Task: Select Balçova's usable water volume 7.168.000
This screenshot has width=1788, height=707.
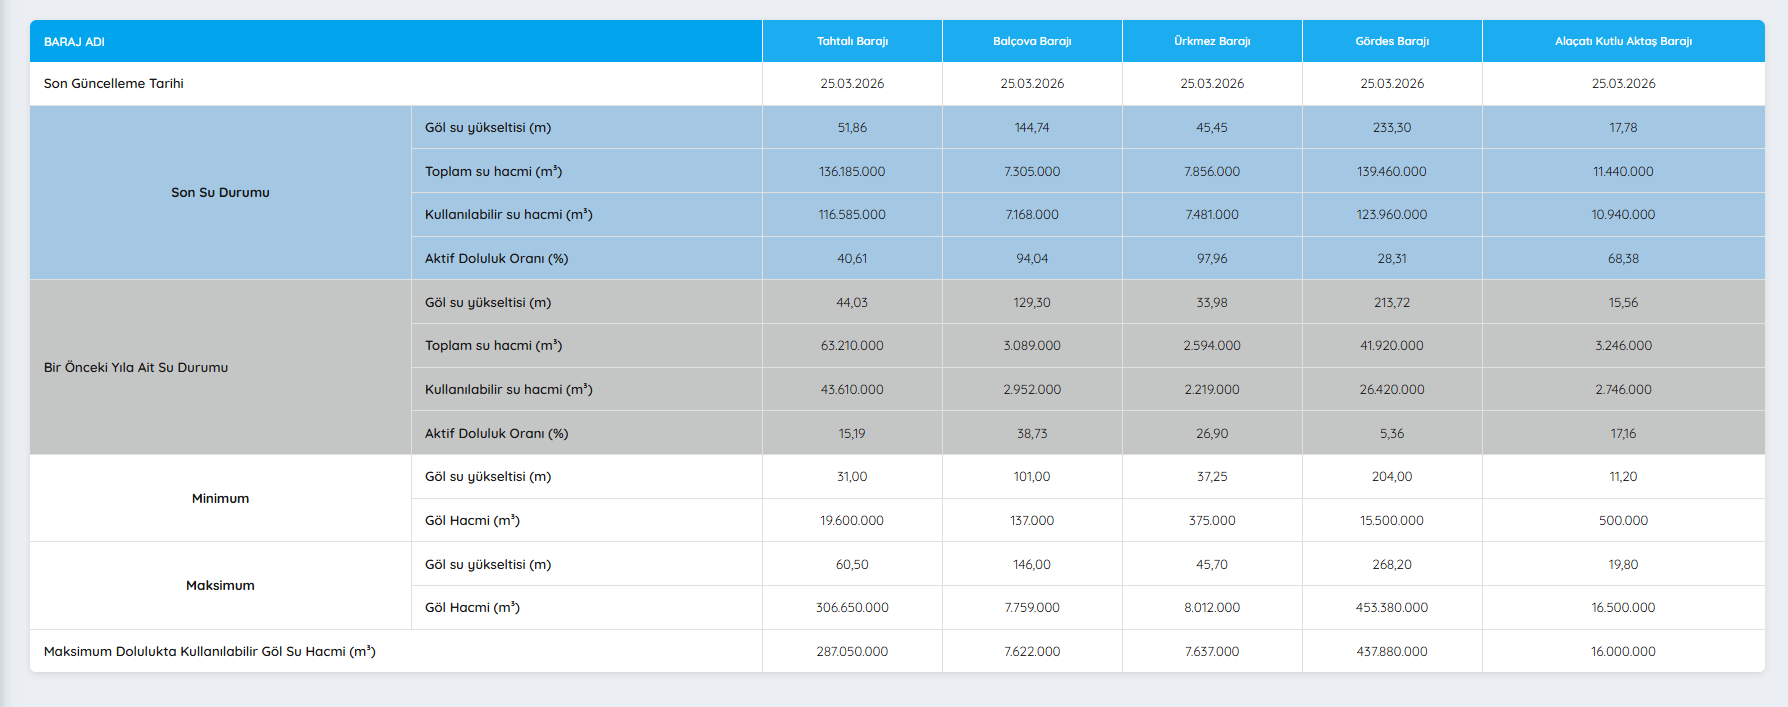Action: pyautogui.click(x=1032, y=215)
